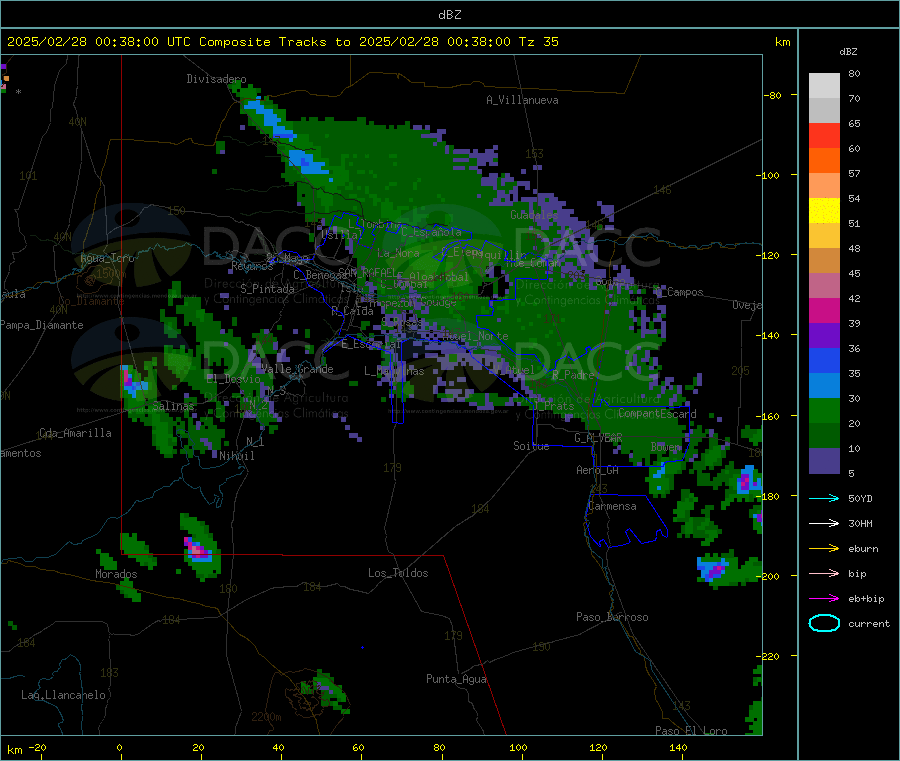
Task: Pick the green 20-30 dBZ legend swatch
Action: [x=824, y=411]
